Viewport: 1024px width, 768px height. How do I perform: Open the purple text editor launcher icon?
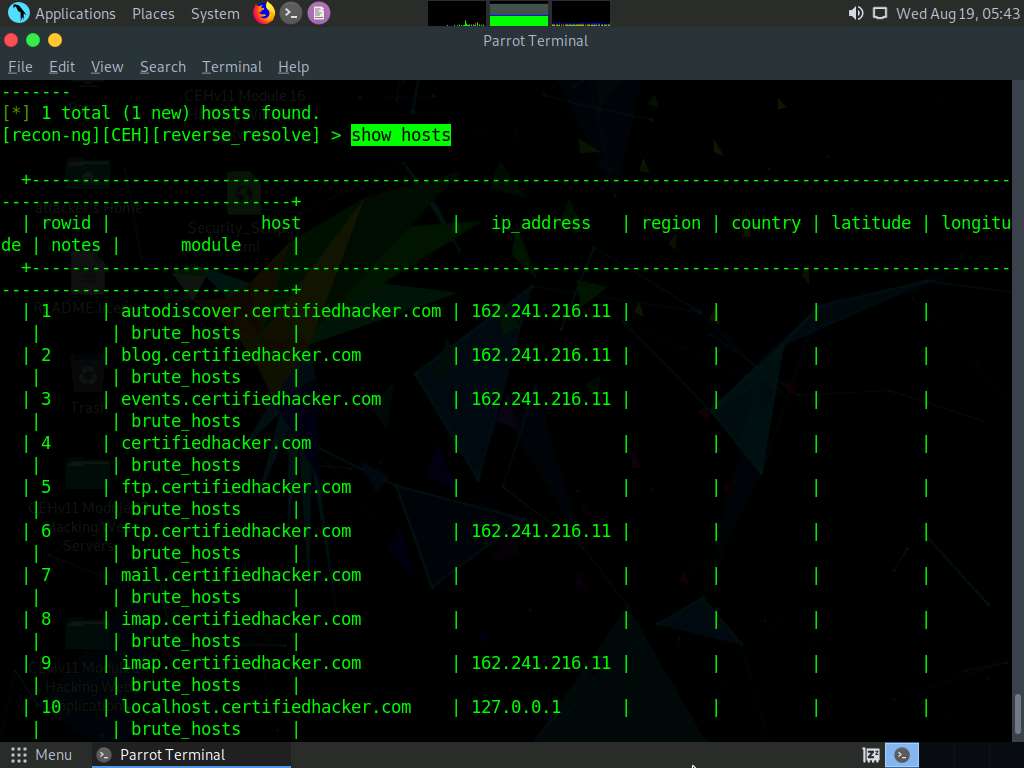tap(319, 13)
